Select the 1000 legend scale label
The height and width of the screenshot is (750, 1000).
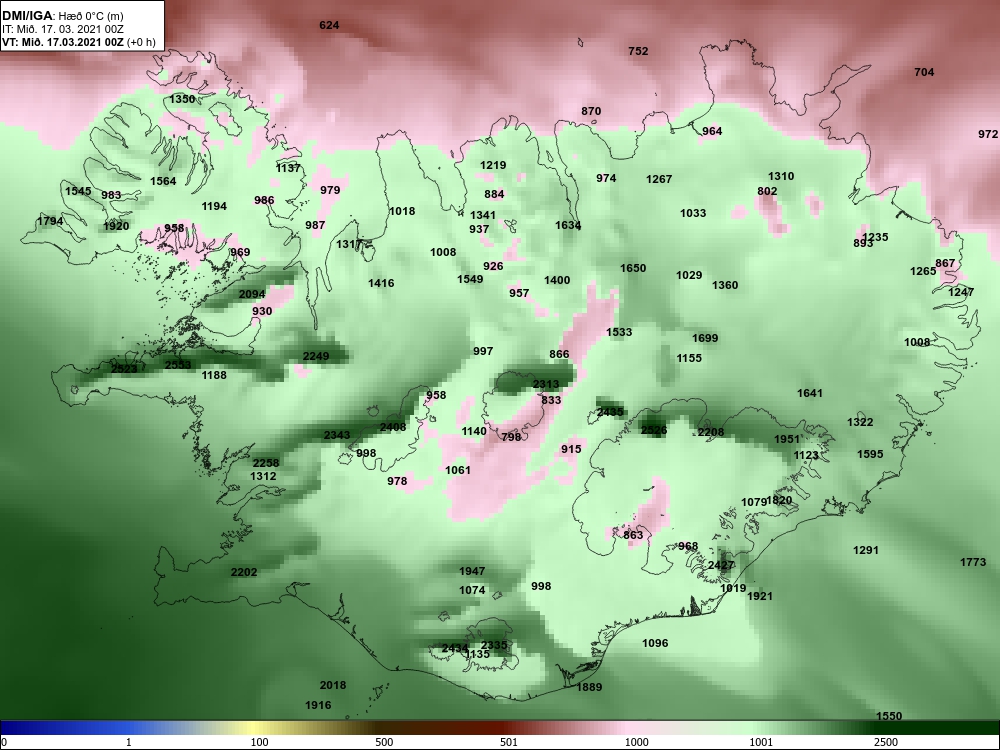[x=637, y=742]
